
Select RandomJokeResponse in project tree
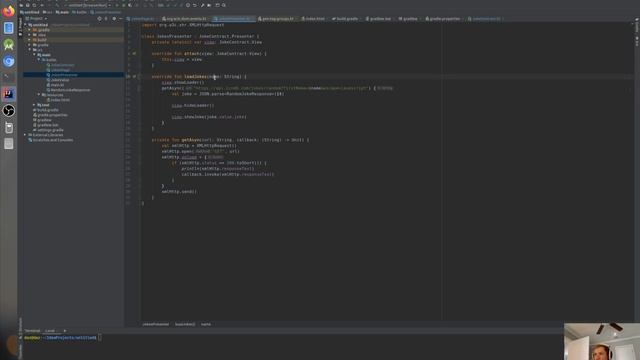pos(70,90)
